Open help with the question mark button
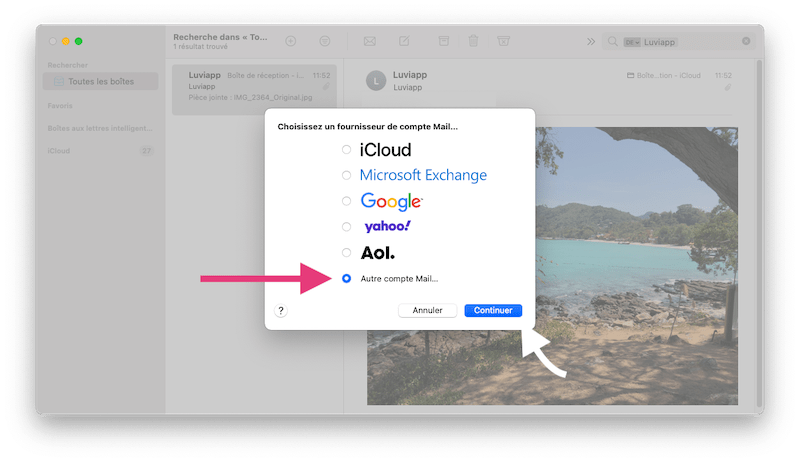This screenshot has height=462, width=800. [281, 311]
